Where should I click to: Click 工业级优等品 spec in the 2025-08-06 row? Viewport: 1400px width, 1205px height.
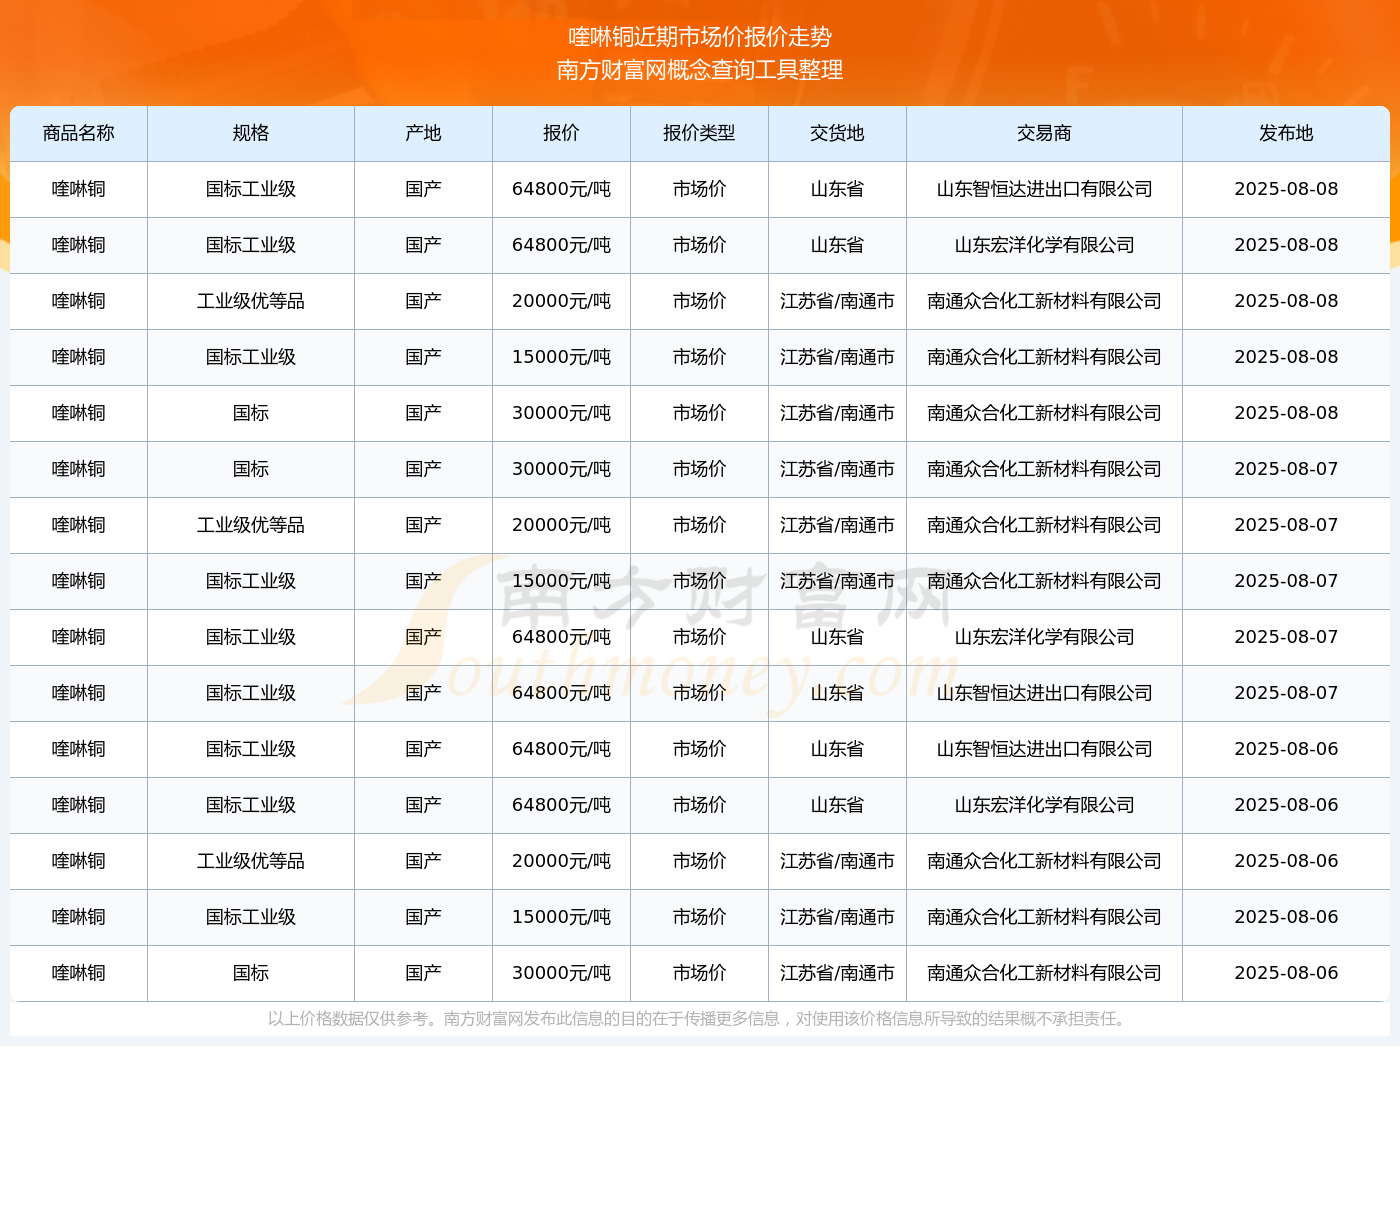pyautogui.click(x=251, y=861)
